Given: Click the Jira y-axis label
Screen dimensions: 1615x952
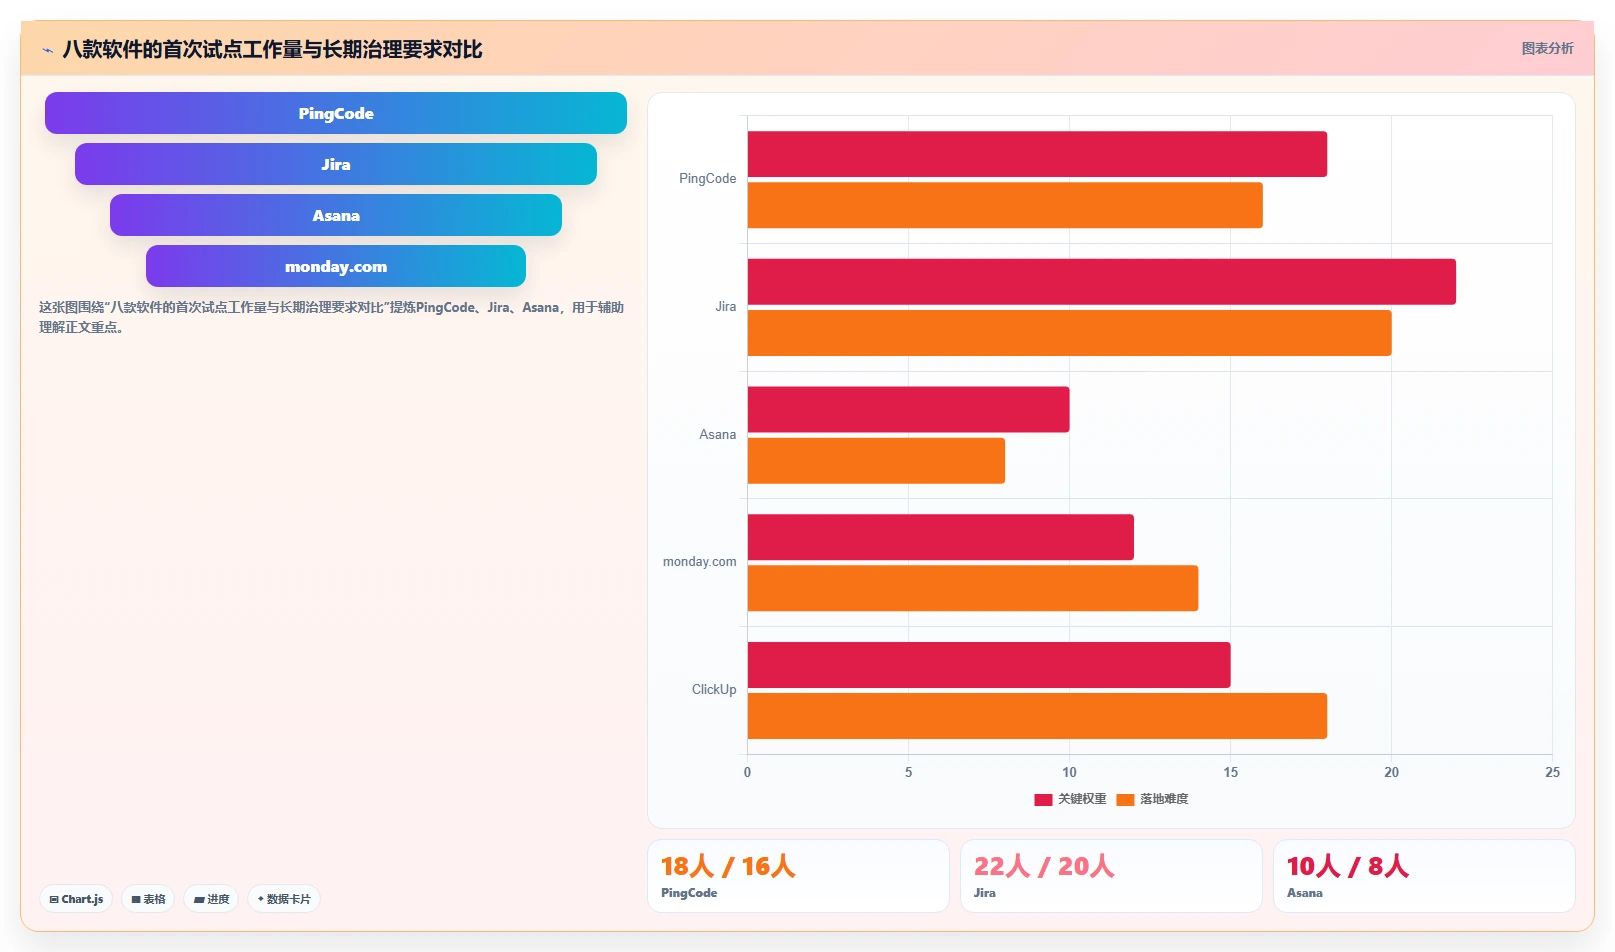Looking at the screenshot, I should pos(726,307).
